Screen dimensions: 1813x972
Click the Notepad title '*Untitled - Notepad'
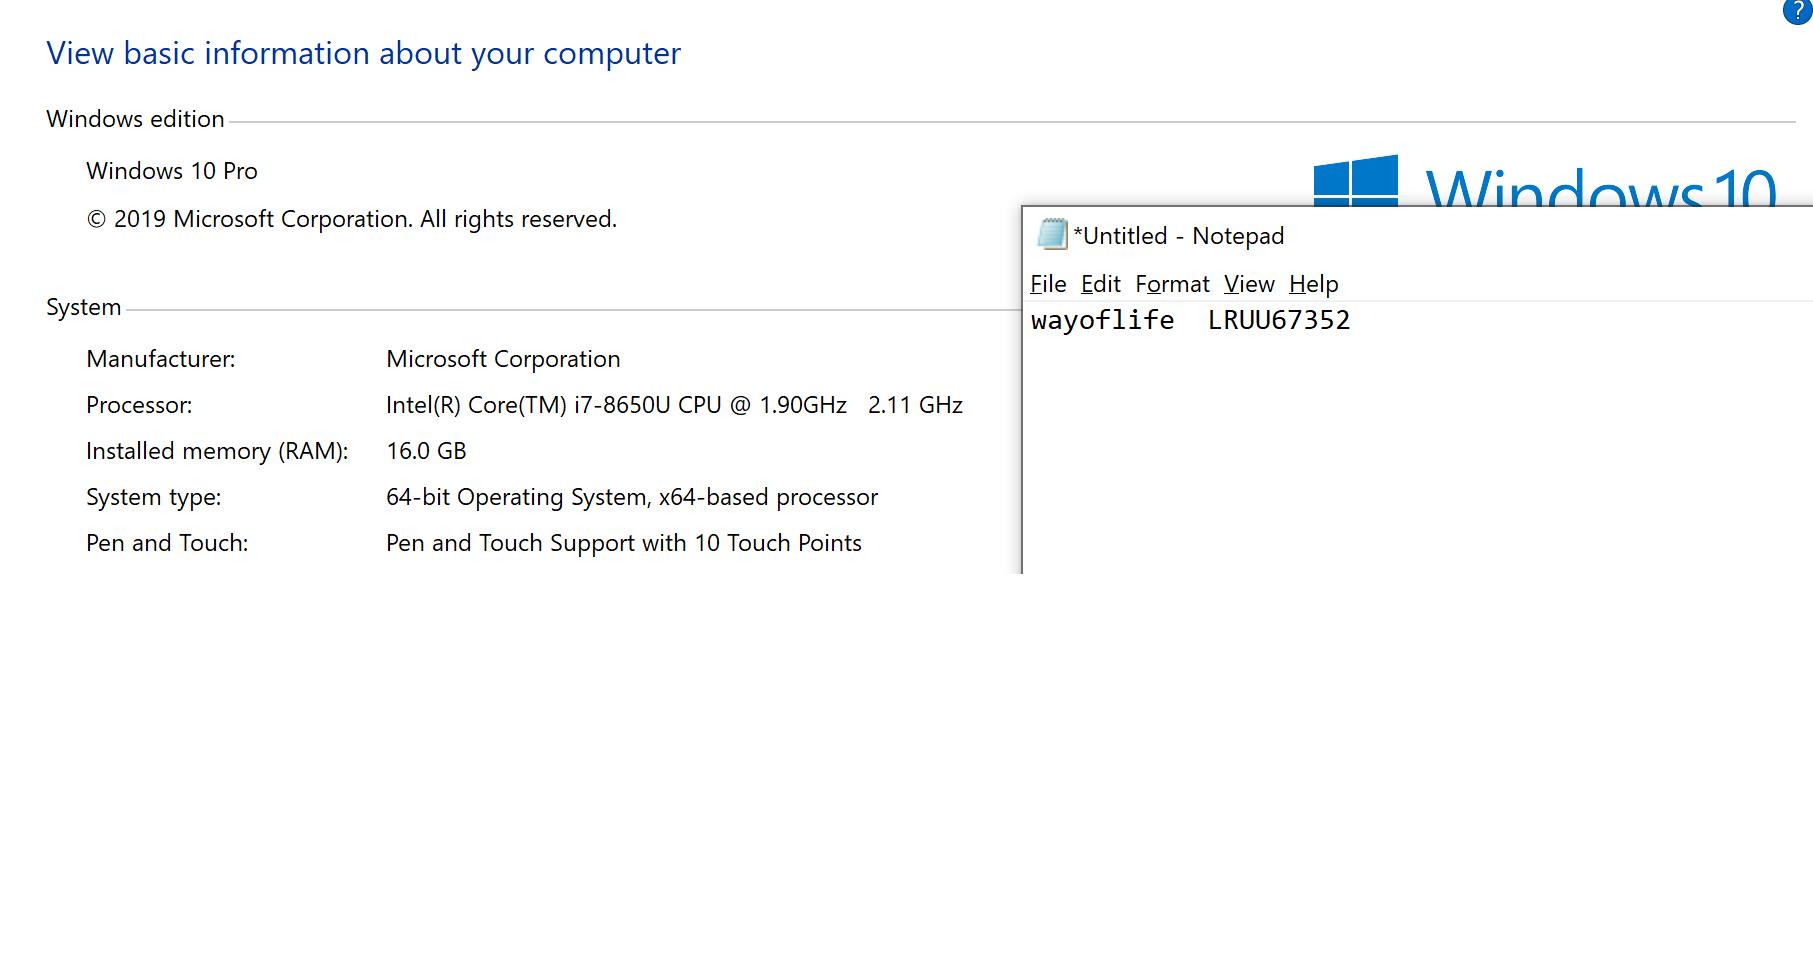1178,236
